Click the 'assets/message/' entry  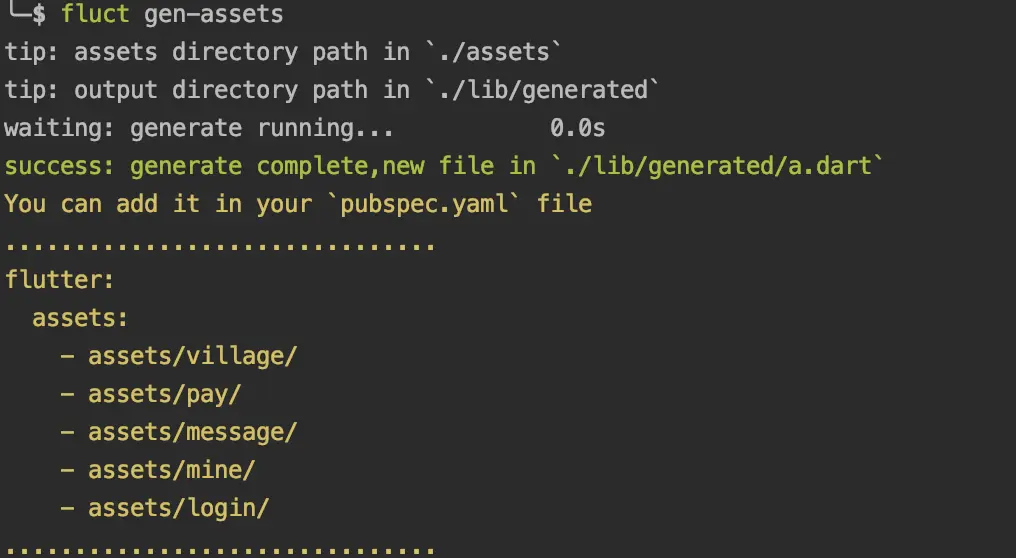pyautogui.click(x=192, y=432)
